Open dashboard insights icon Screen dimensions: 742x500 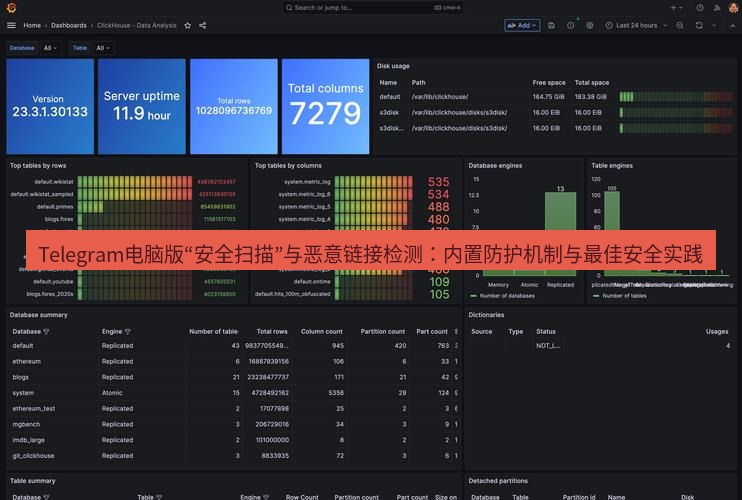[x=571, y=26]
